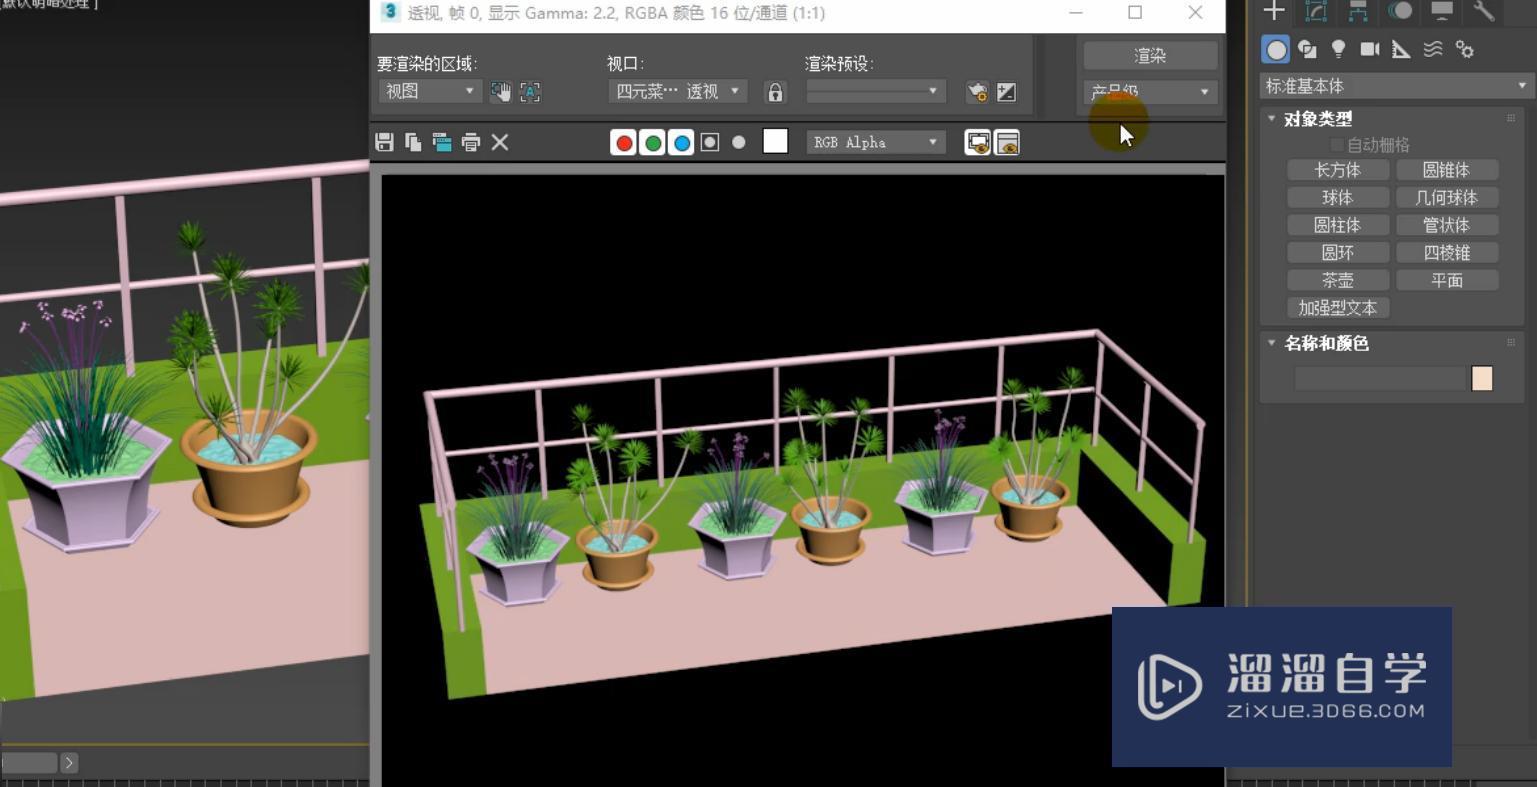Screen dimensions: 1537x787
Task: Click the Clone Rendered Frame Window icon
Action: click(441, 142)
